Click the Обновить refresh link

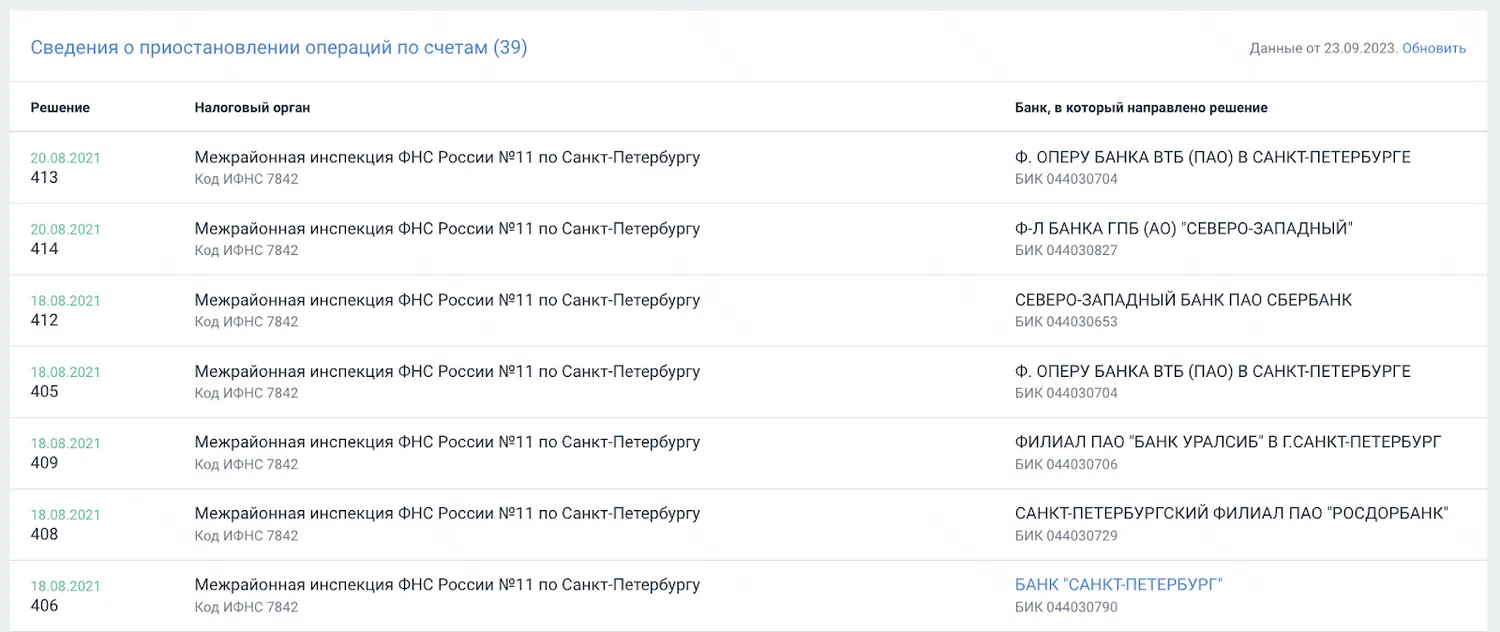(x=1434, y=48)
